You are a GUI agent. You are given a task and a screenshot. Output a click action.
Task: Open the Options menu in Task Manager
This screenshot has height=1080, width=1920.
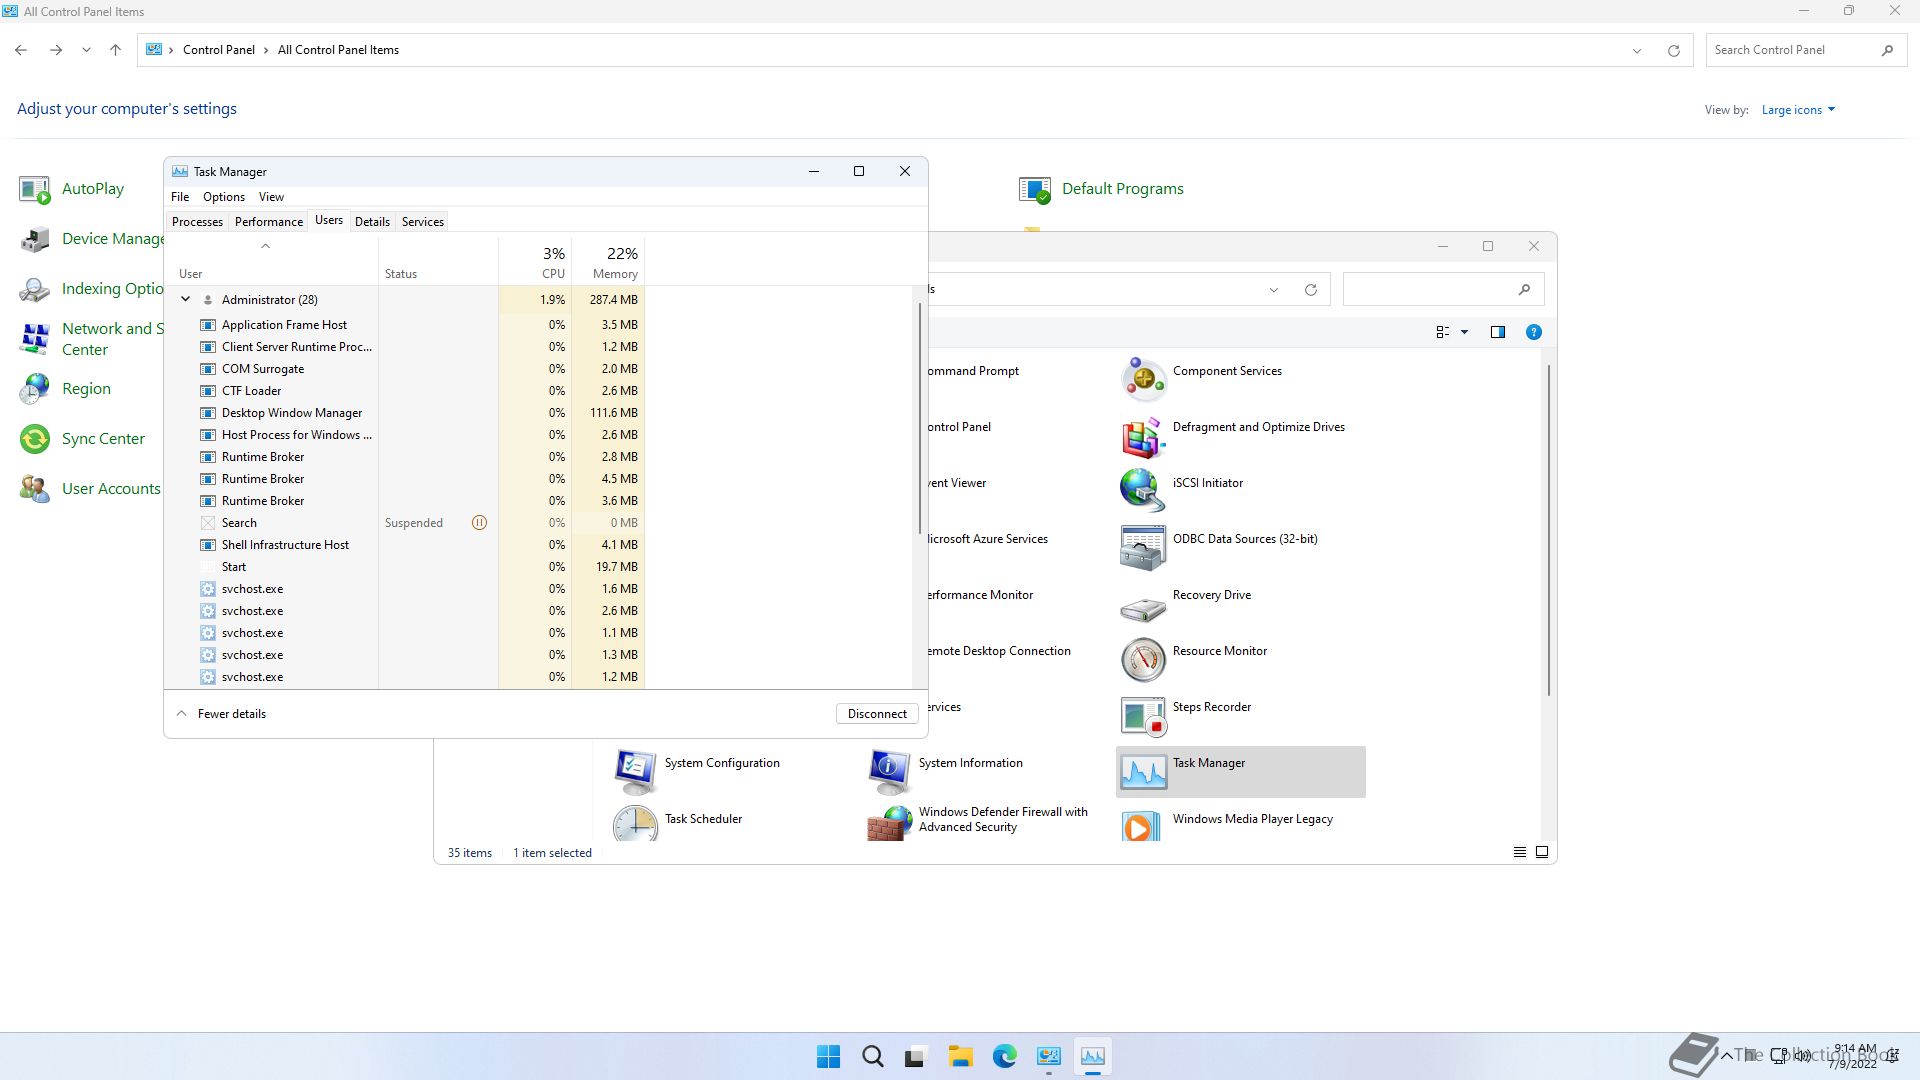pos(224,197)
